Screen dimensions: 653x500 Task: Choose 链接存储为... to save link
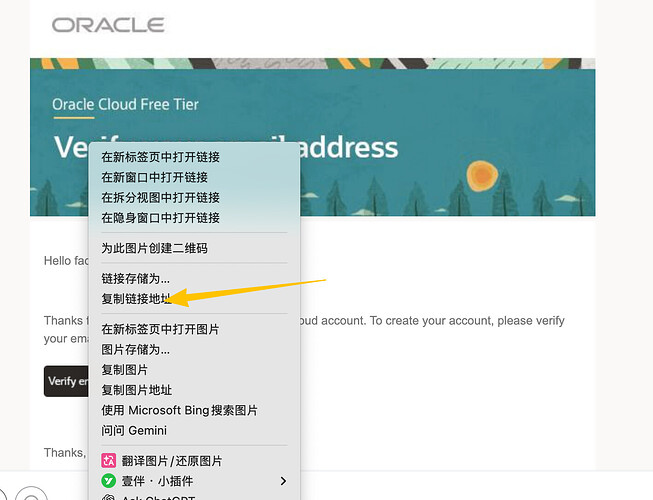194,279
